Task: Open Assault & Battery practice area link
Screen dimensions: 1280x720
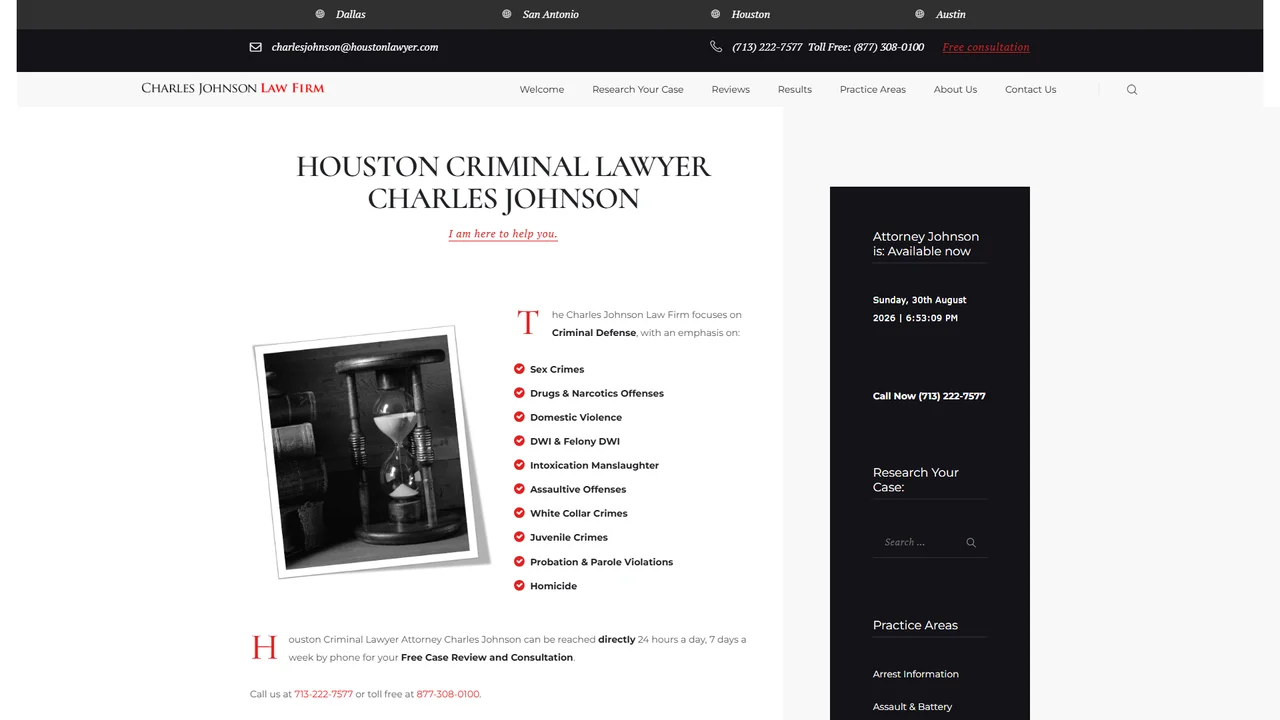Action: (912, 707)
